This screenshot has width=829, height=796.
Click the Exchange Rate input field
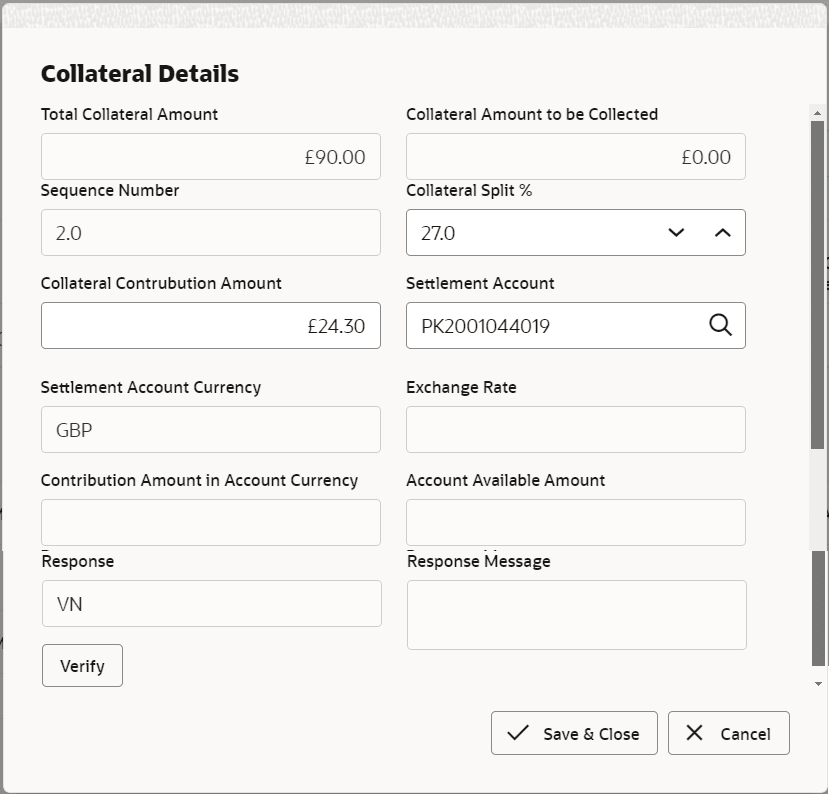576,429
